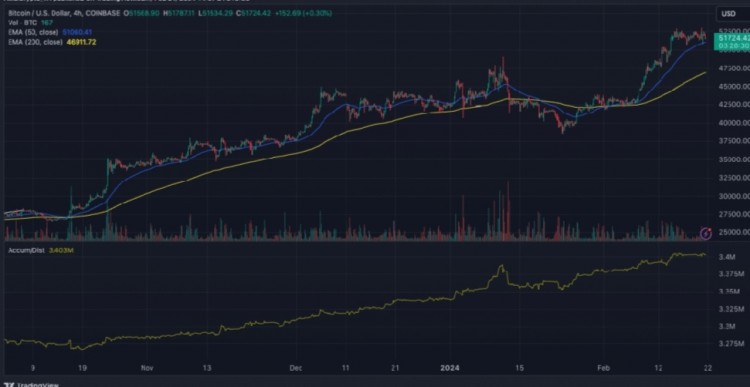Click the 22 date label on time axis
The height and width of the screenshot is (387, 750).
(707, 368)
